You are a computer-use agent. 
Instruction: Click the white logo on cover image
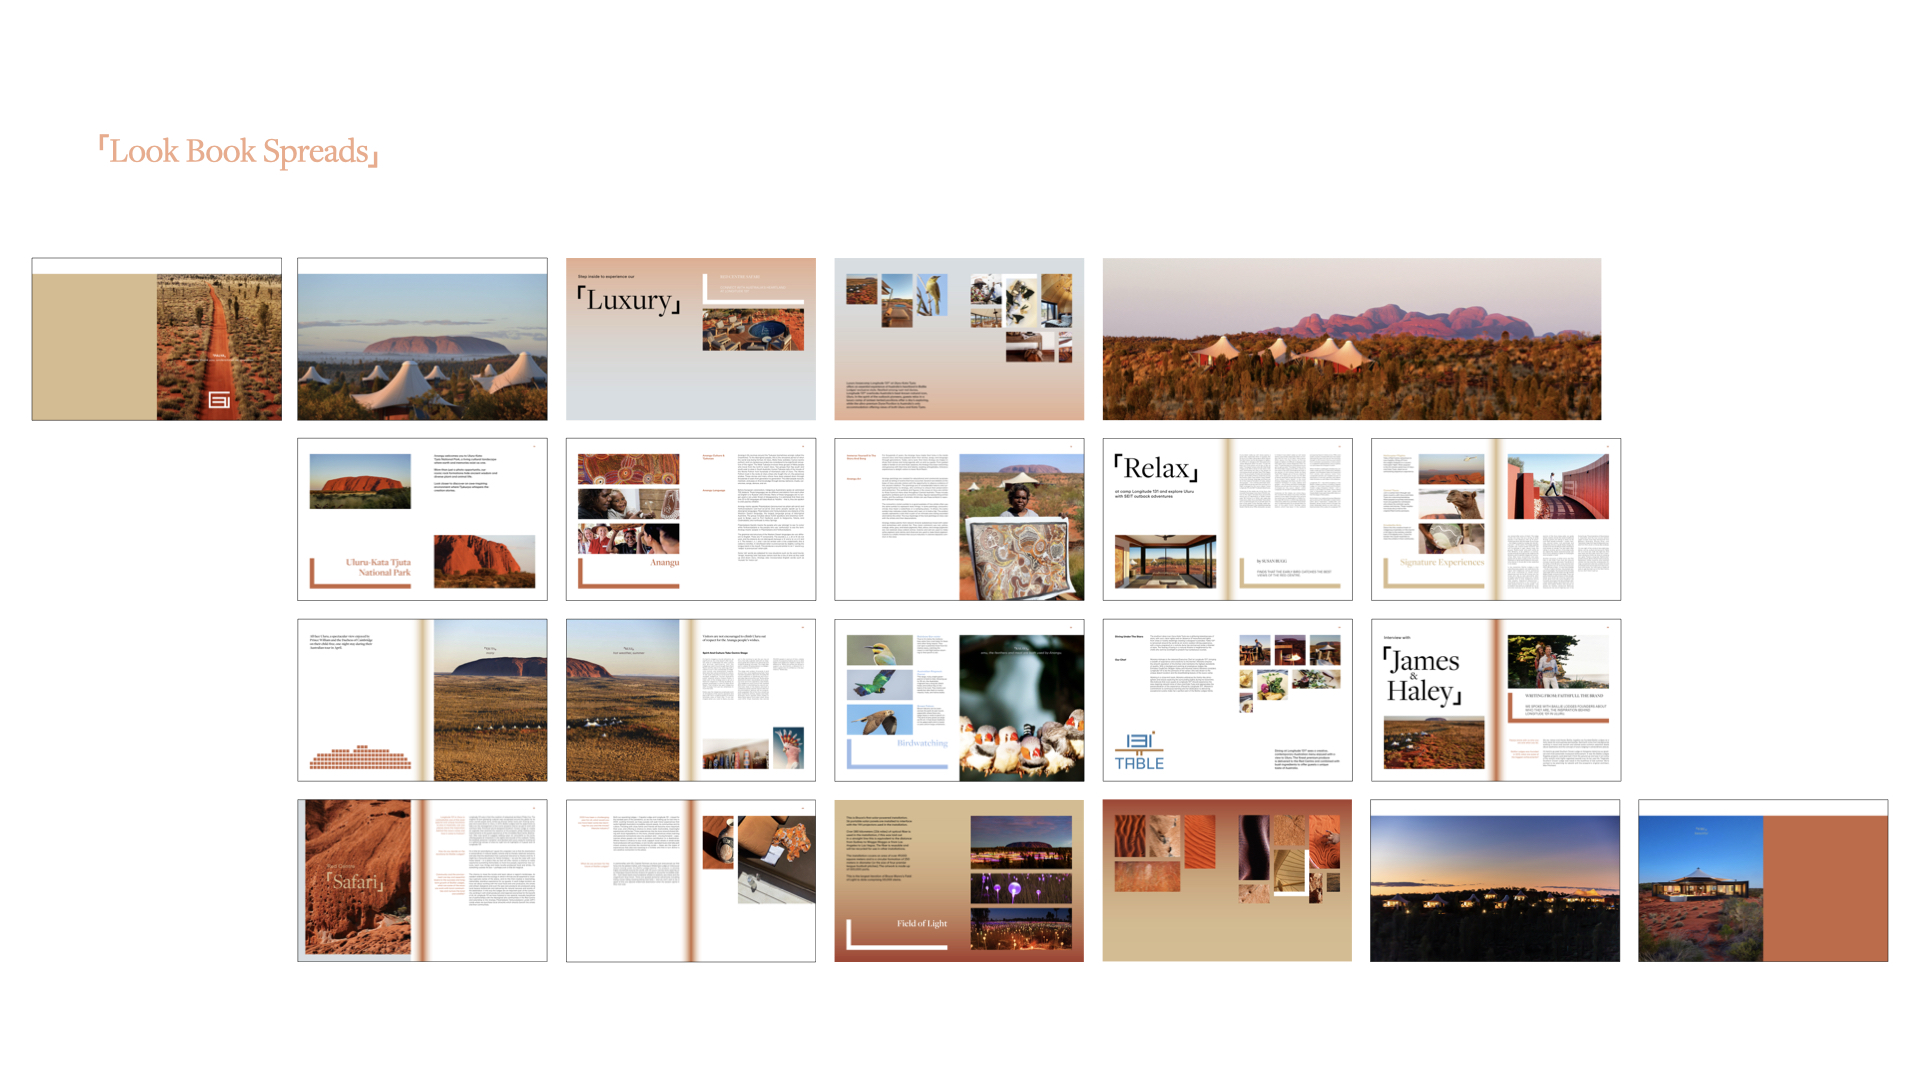click(219, 400)
